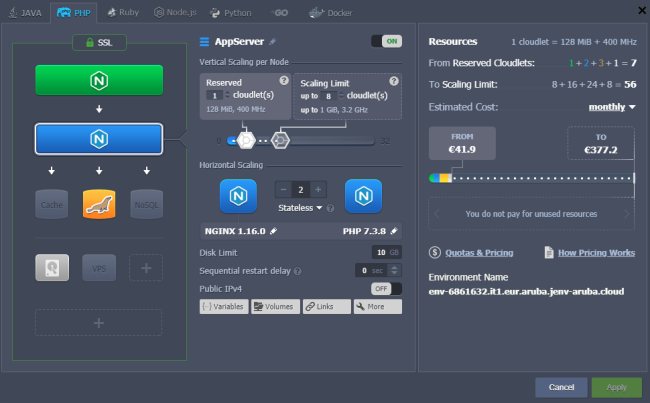Viewport: 650px width, 403px height.
Task: Click the Scaling Limit cloudlets number field
Action: click(328, 96)
